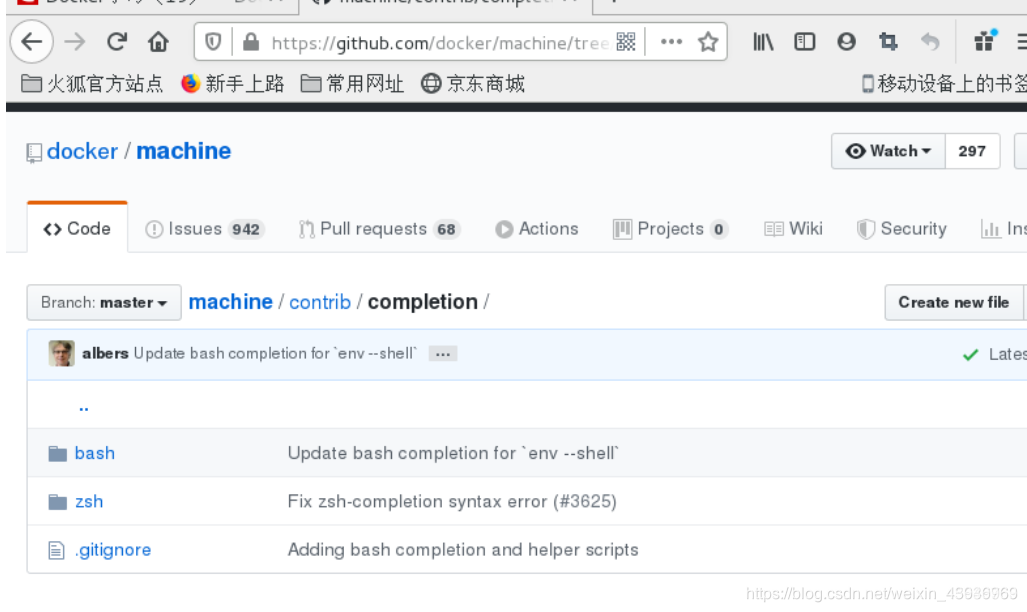This screenshot has width=1027, height=612.
Task: Open the Pull requests 68 tab
Action: pyautogui.click(x=380, y=229)
